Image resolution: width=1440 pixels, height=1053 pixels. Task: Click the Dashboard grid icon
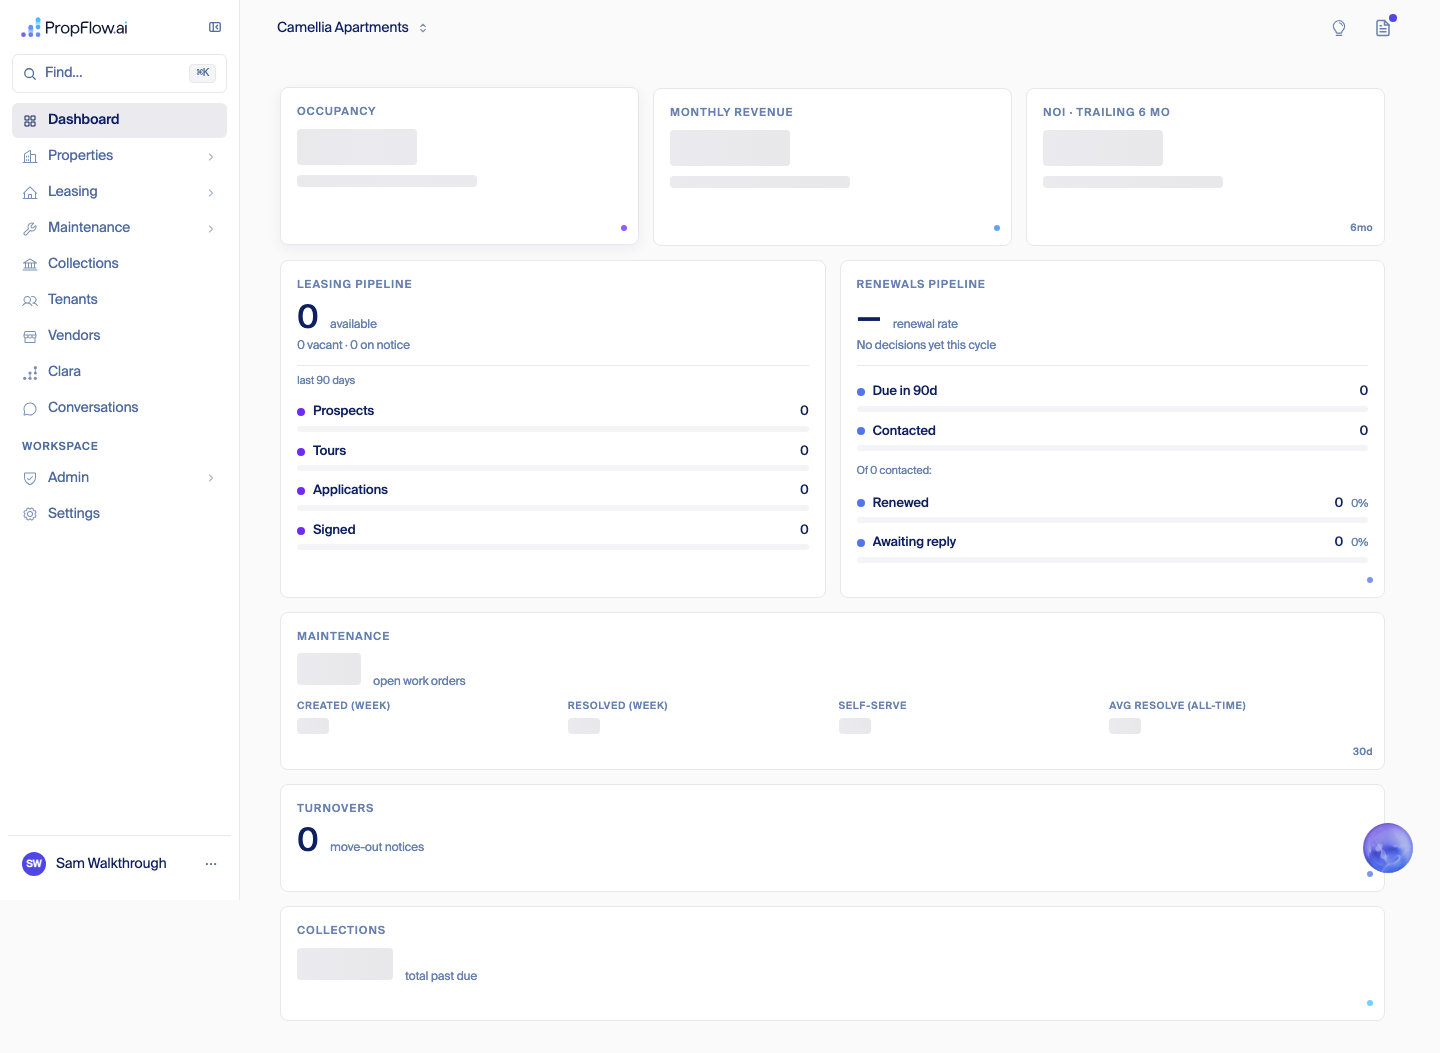point(30,121)
